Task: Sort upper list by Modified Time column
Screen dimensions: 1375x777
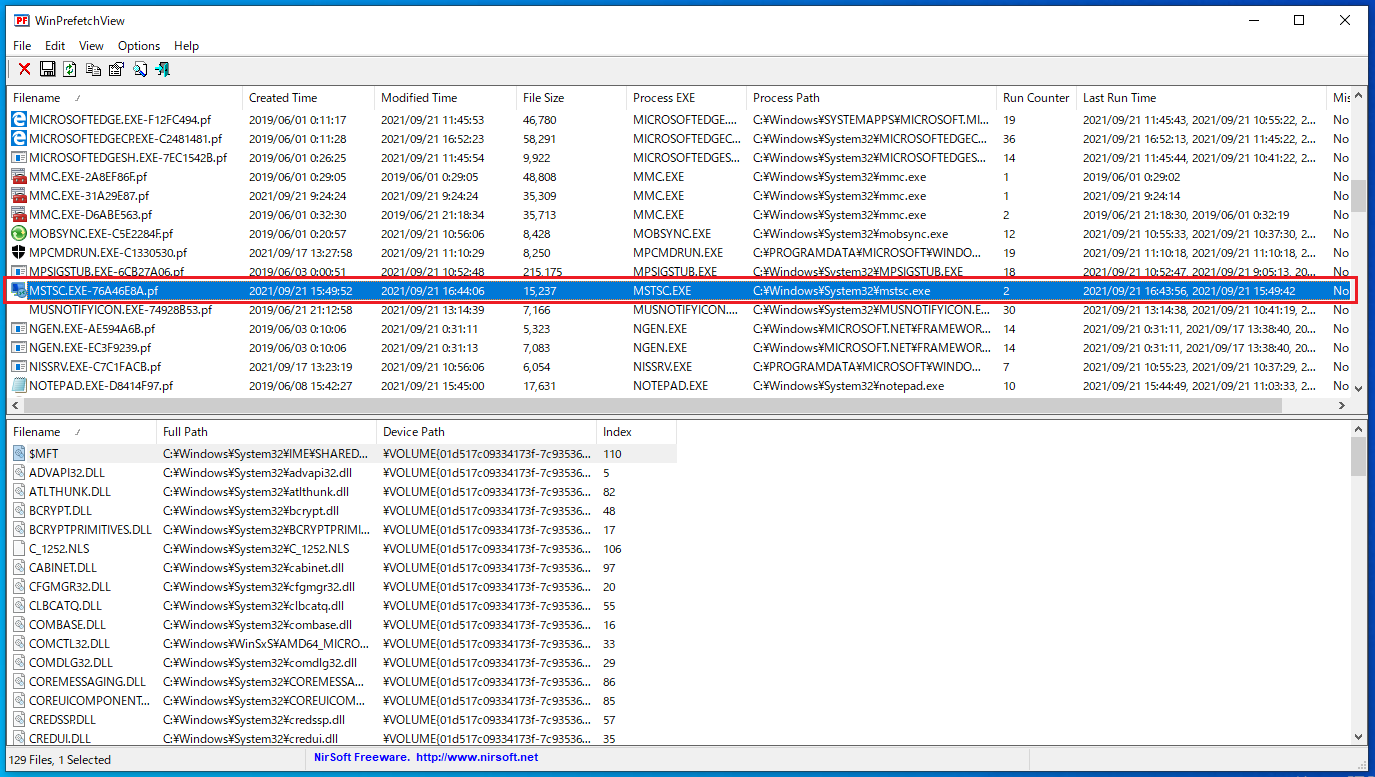Action: coord(445,98)
